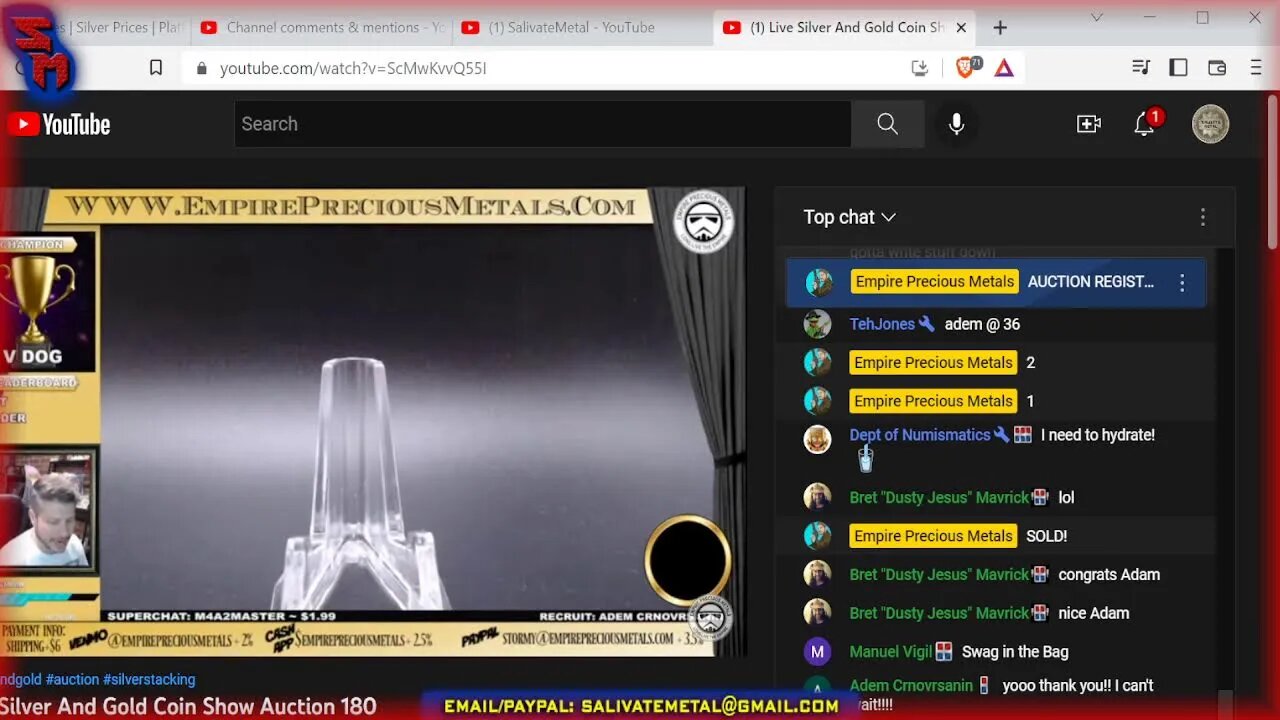The height and width of the screenshot is (720, 1280).
Task: Open account avatar menu
Action: point(1210,124)
